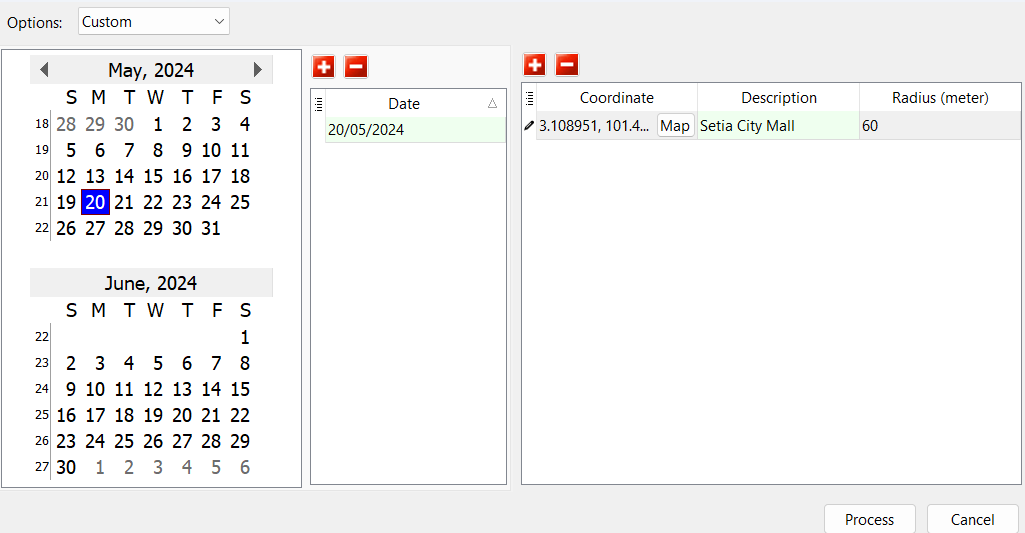
Task: Select the 20/05/2024 date row
Action: click(x=415, y=130)
